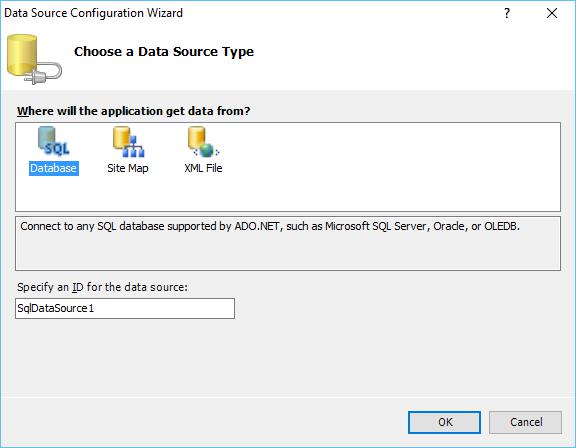The image size is (576, 448).
Task: Focus the SqlDataSource1 ID text box
Action: pos(125,308)
